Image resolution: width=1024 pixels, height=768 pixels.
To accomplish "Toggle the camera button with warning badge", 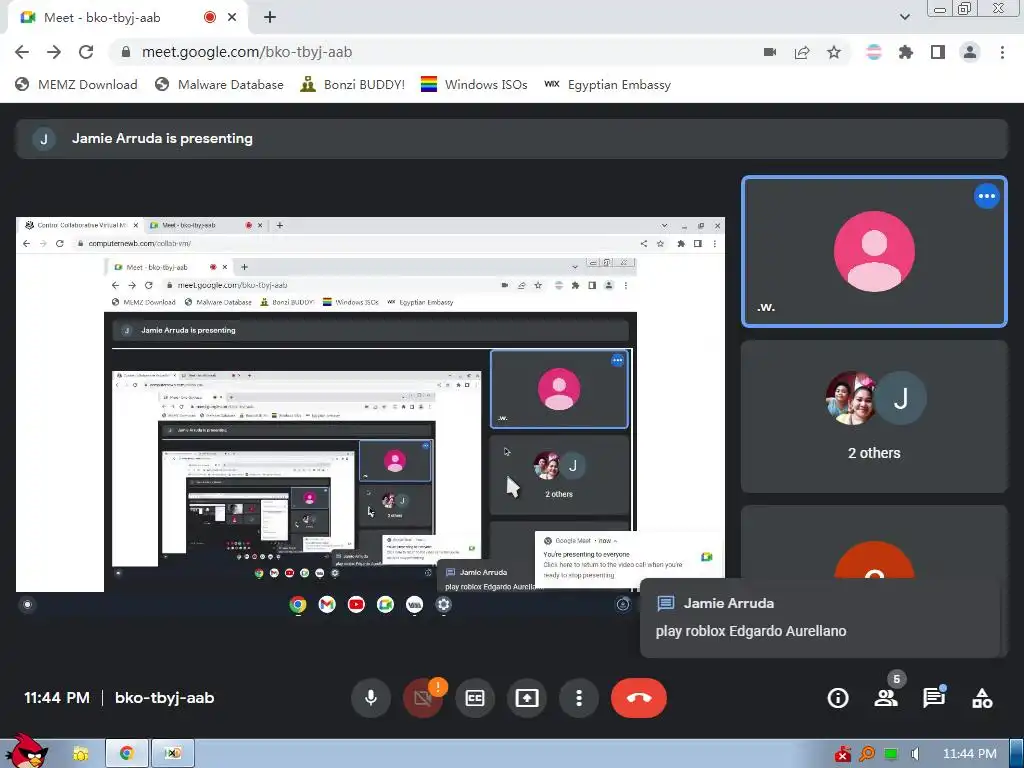I will [423, 698].
